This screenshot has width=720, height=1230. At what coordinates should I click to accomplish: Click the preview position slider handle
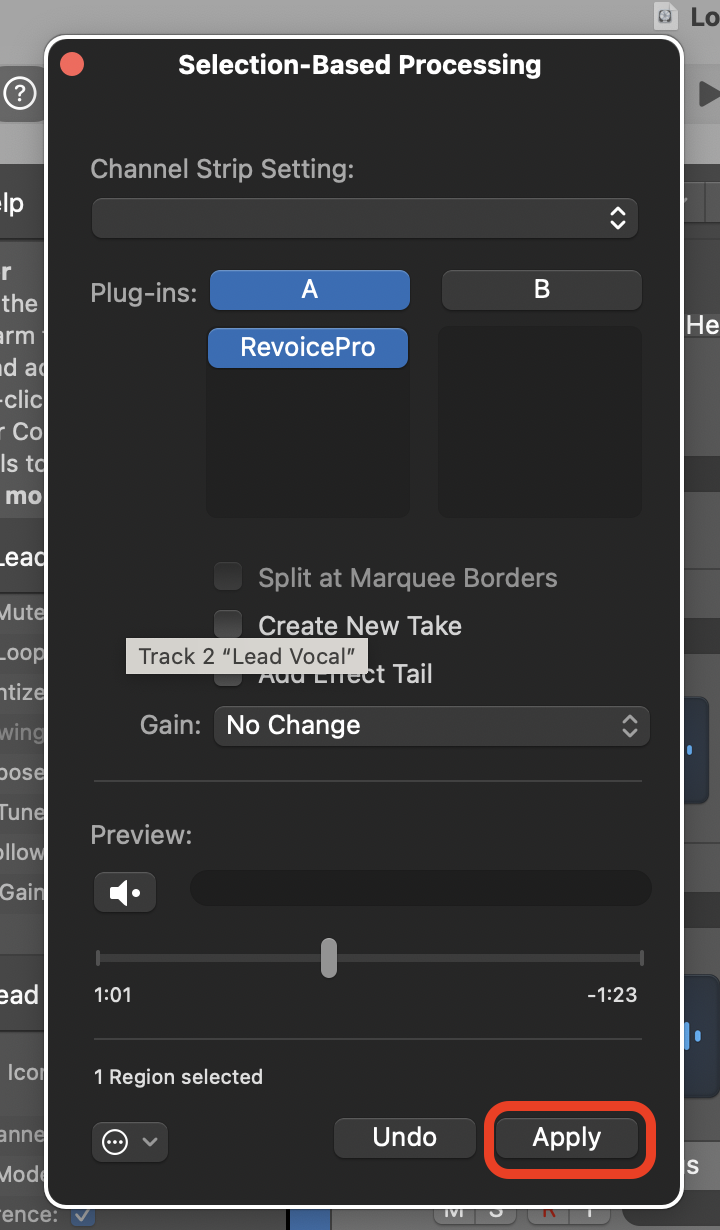328,958
